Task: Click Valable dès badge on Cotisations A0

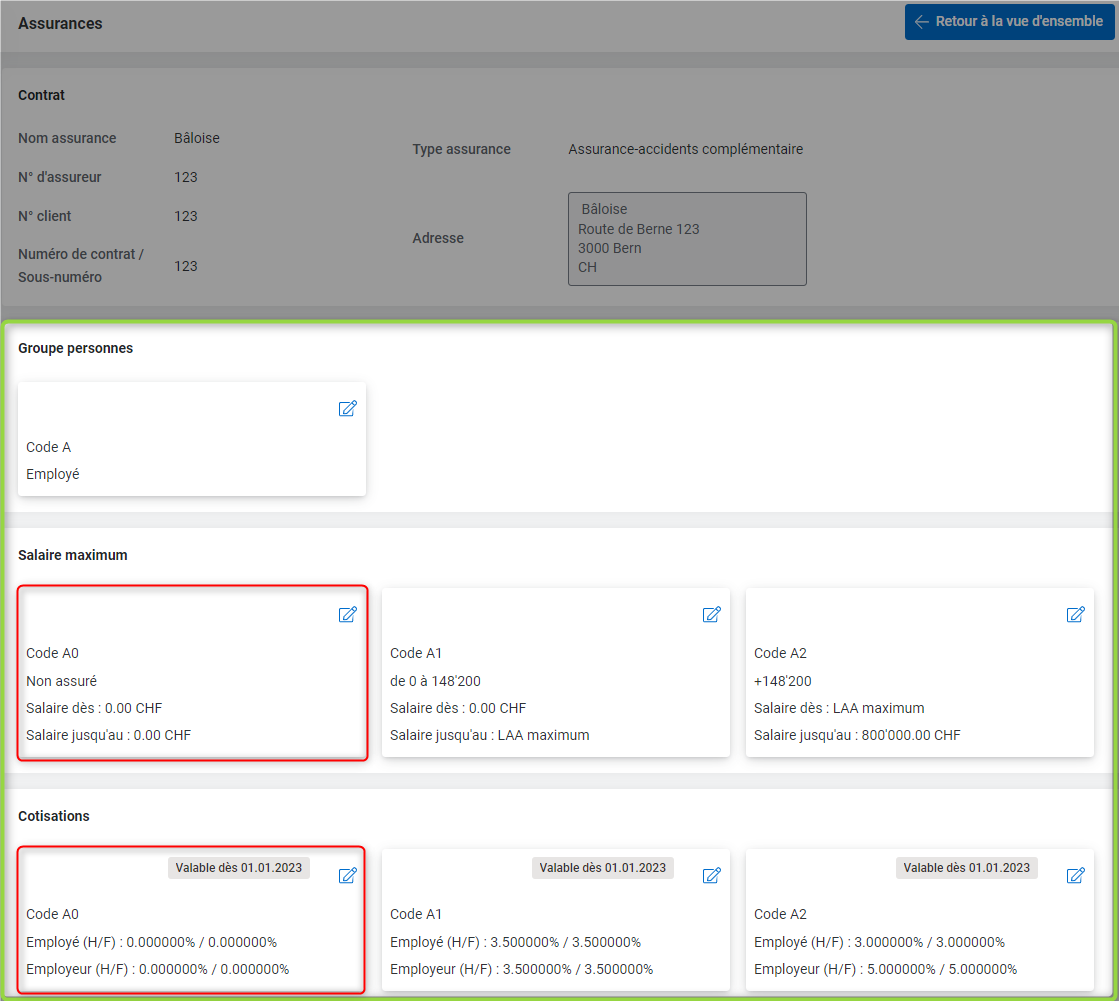Action: click(238, 868)
